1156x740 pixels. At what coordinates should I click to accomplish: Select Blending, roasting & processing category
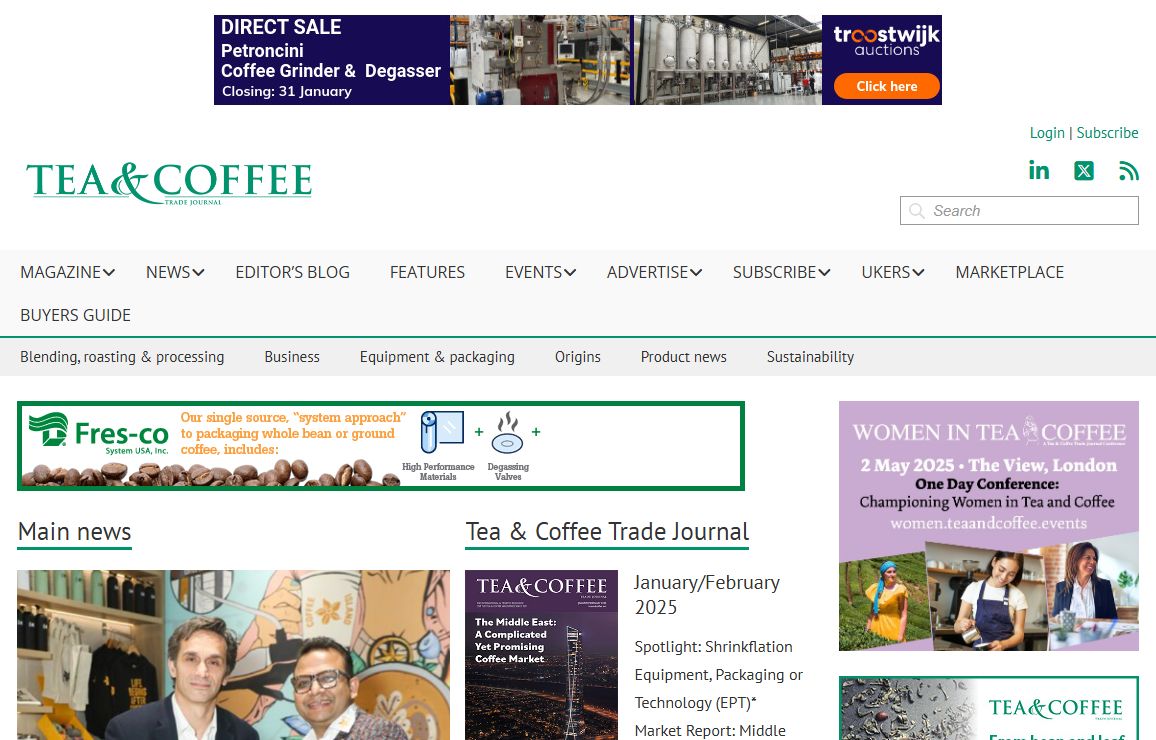[x=122, y=357]
